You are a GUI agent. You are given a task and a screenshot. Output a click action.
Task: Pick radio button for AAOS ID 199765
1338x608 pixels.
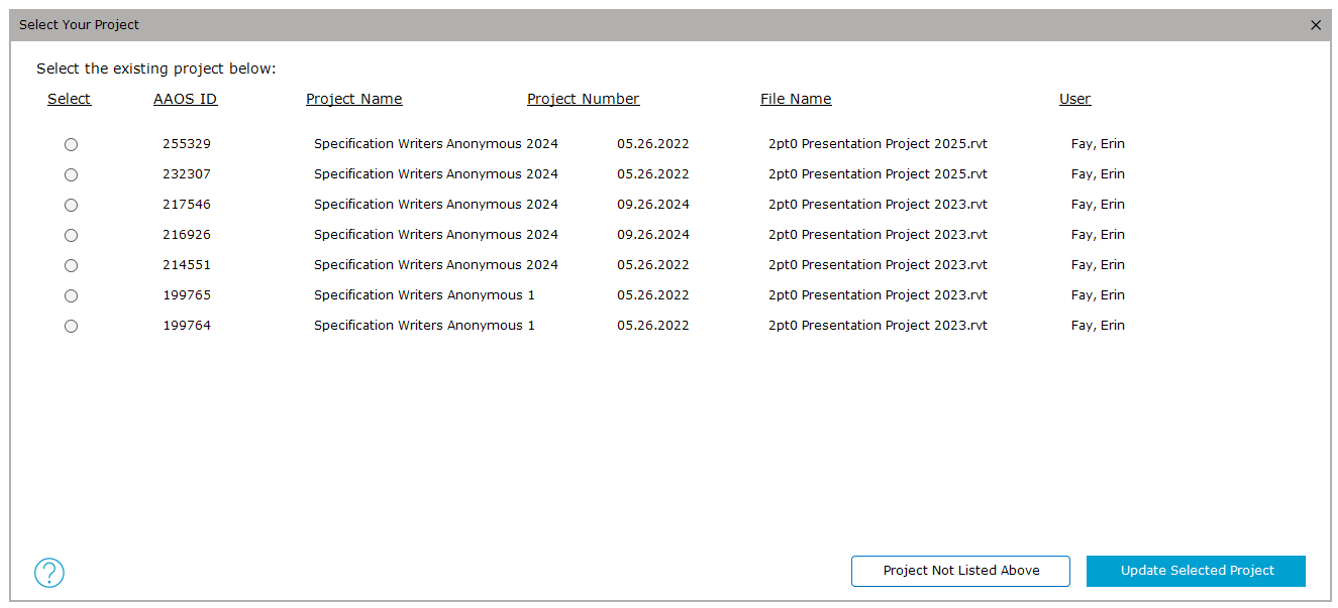pyautogui.click(x=71, y=295)
